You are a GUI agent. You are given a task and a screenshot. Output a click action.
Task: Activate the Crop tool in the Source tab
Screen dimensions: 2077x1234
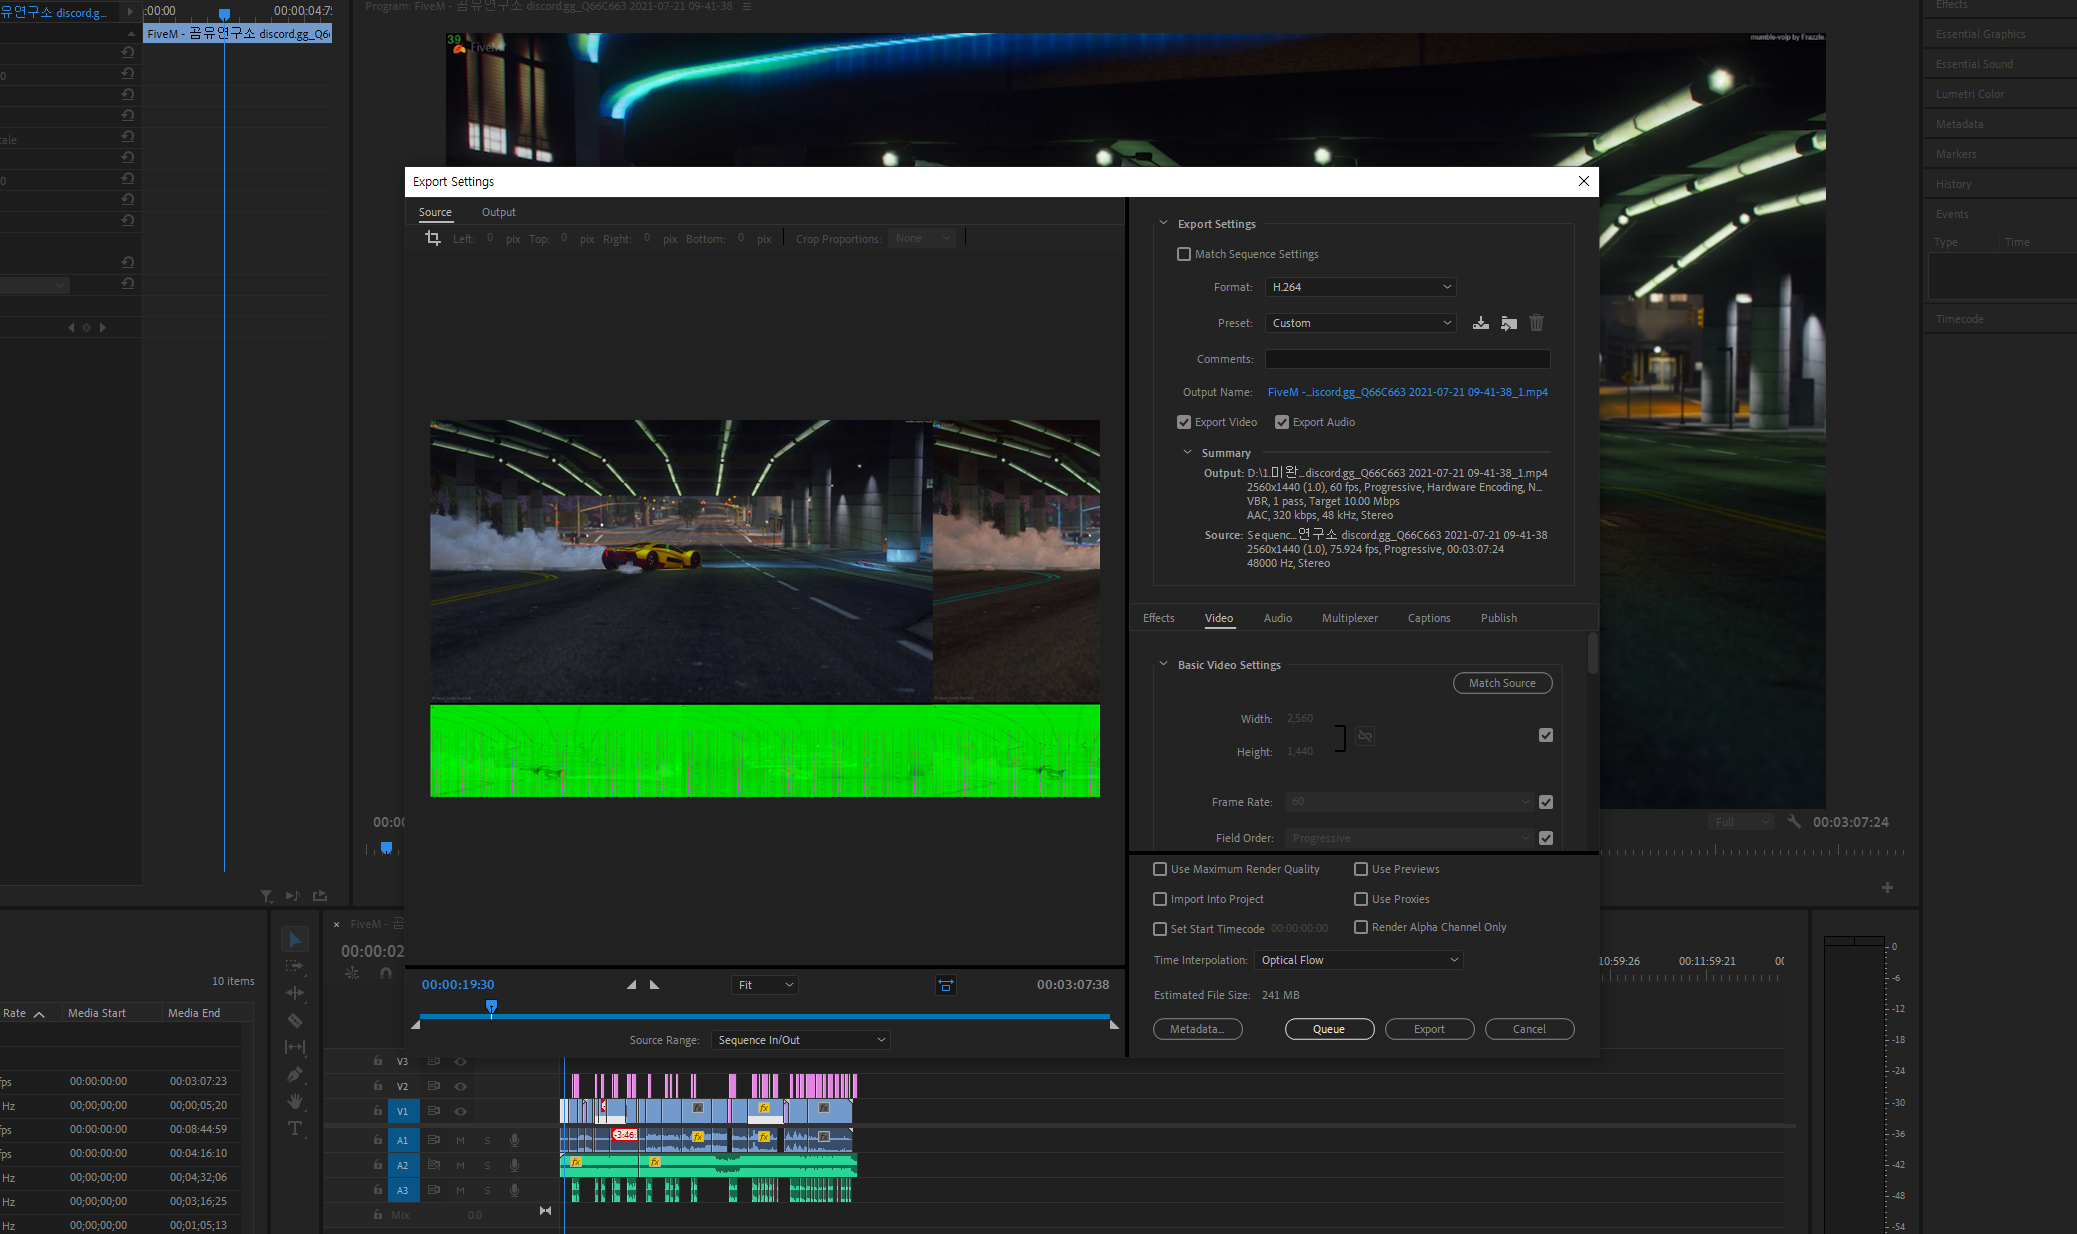(x=432, y=238)
